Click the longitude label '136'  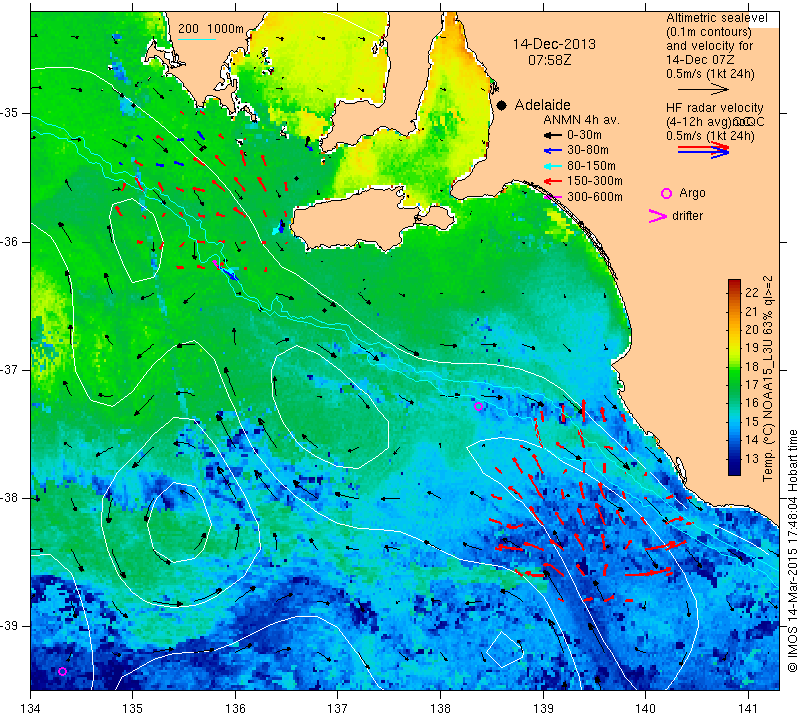point(235,709)
